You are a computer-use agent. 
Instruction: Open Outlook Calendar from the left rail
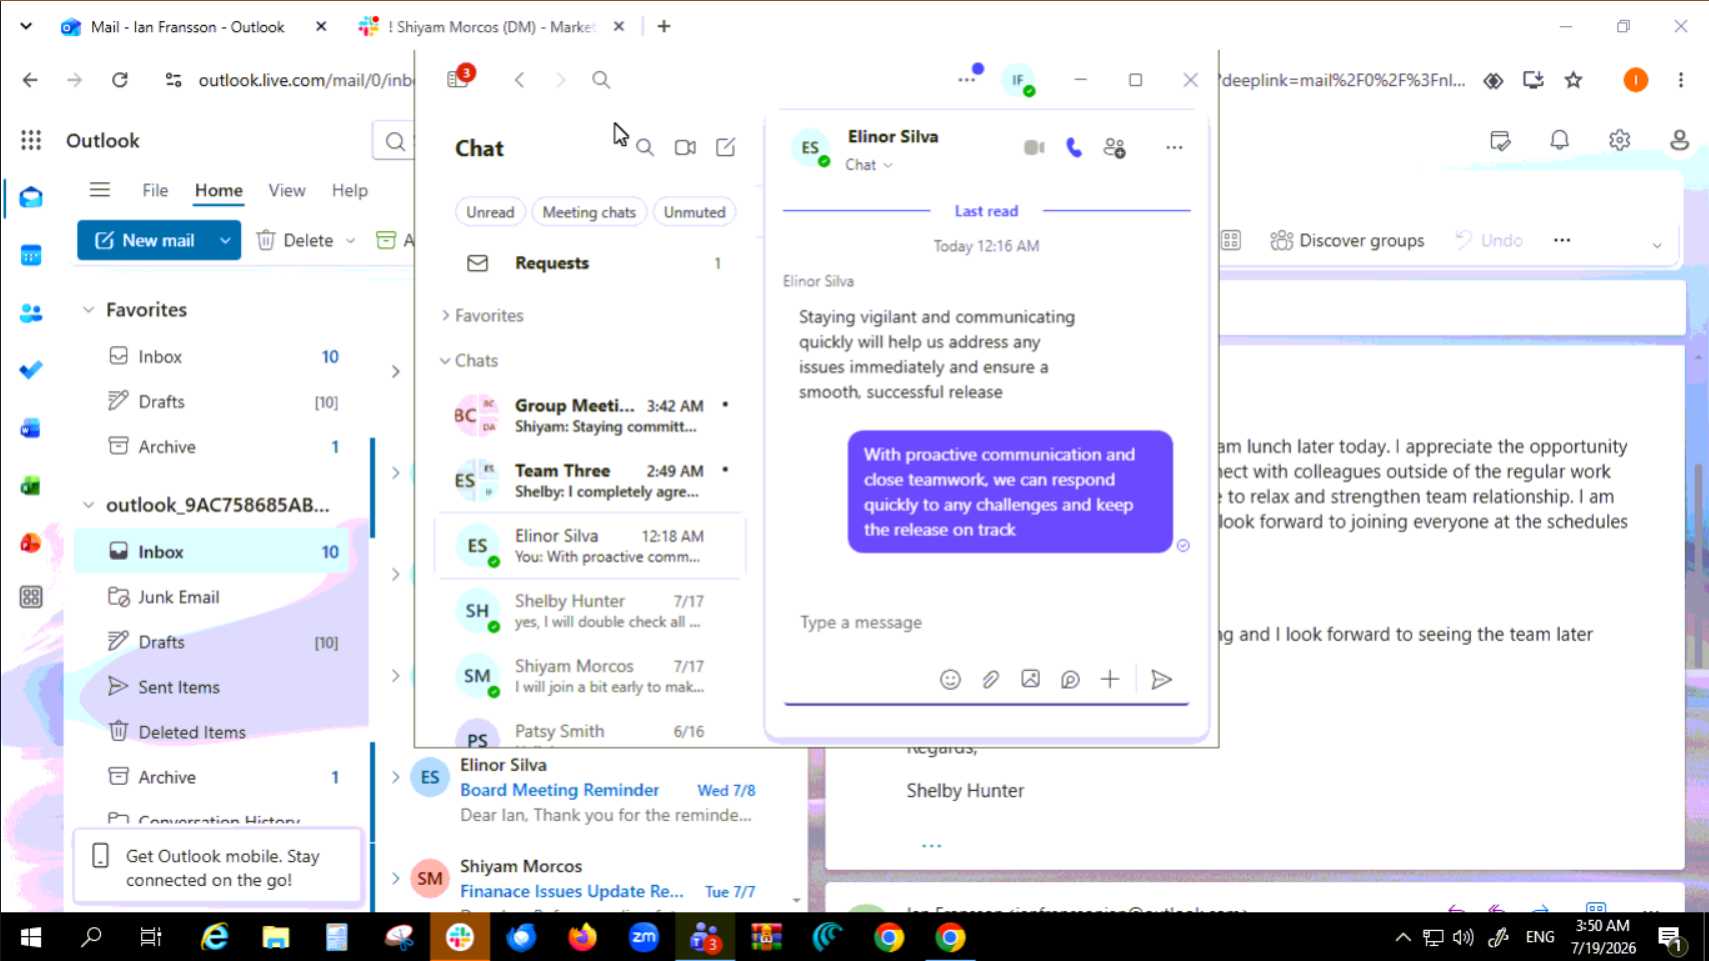[x=31, y=255]
